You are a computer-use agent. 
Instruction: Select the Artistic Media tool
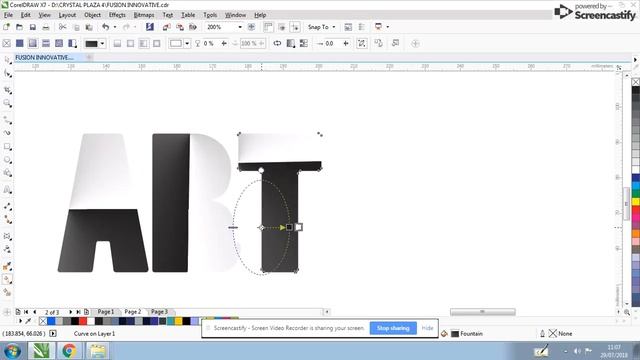7,133
